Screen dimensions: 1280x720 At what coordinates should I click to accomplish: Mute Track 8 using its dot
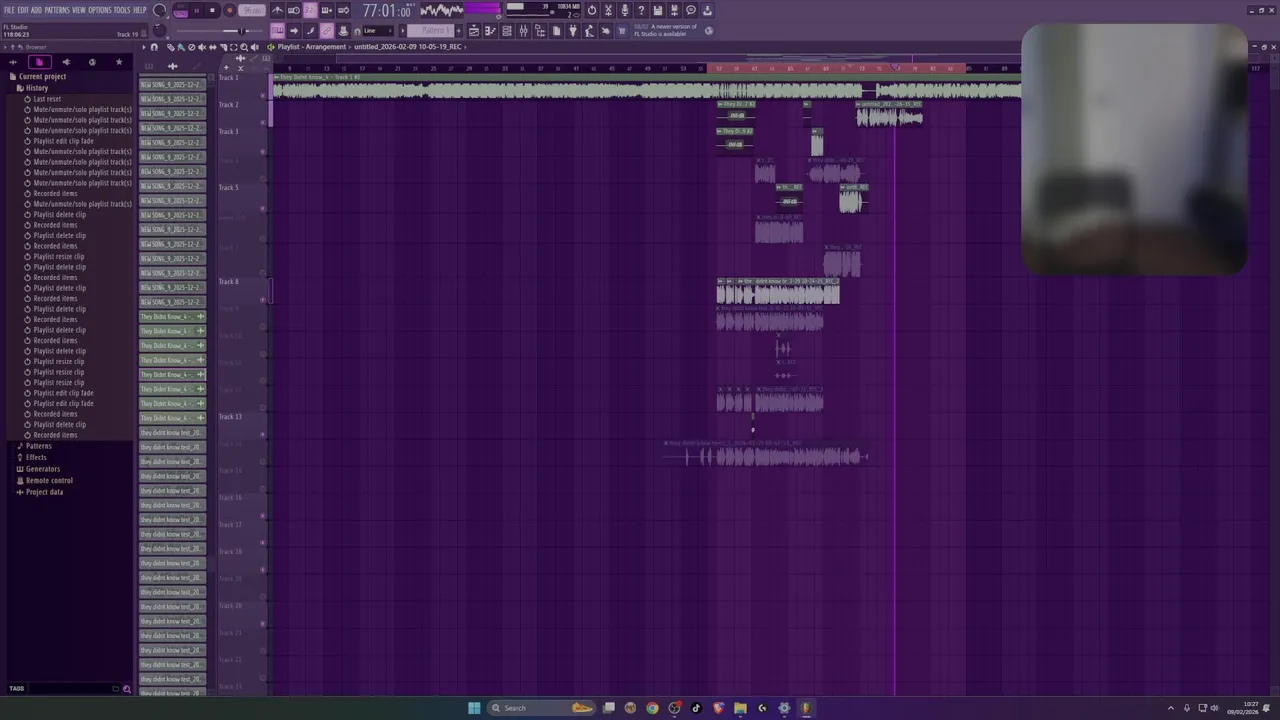[263, 299]
